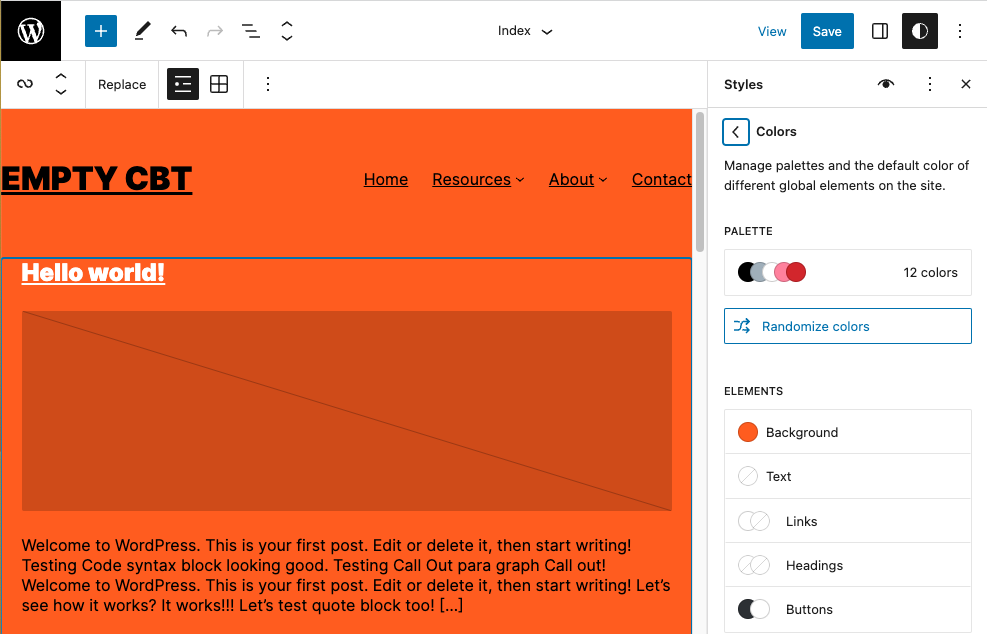This screenshot has height=634, width=987.
Task: Open the 12 colors palette
Action: [847, 273]
